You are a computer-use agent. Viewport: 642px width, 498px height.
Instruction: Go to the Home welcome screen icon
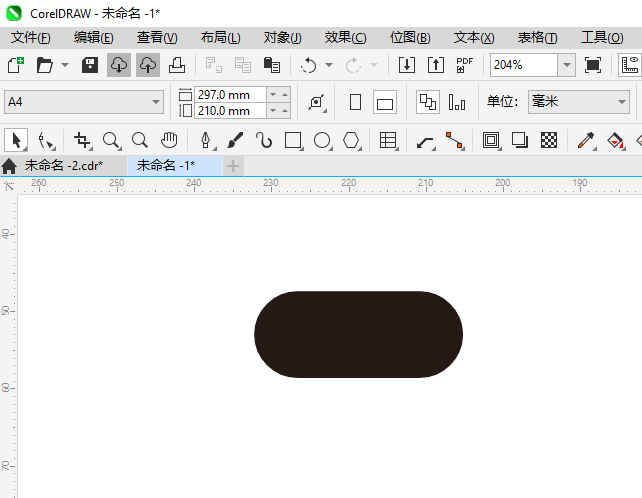(x=9, y=166)
